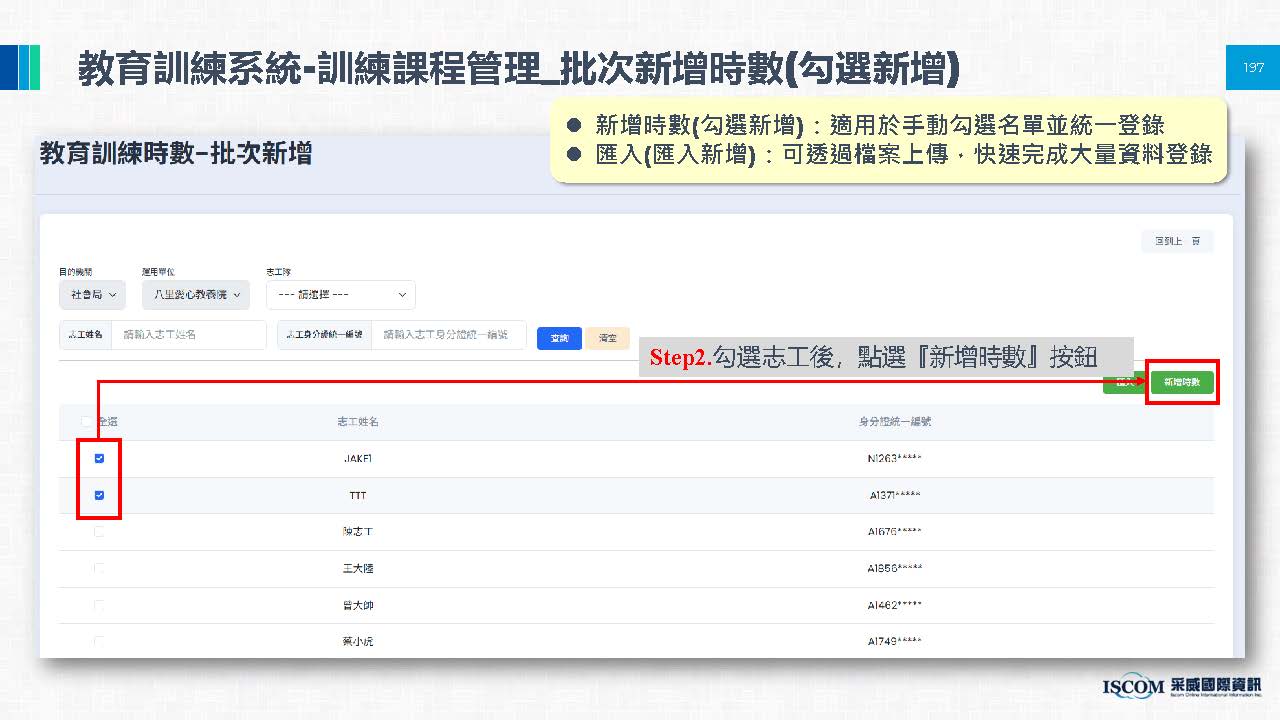1280x720 pixels.
Task: Uncheck the checkbox for volunteer TTT
Action: tap(99, 495)
